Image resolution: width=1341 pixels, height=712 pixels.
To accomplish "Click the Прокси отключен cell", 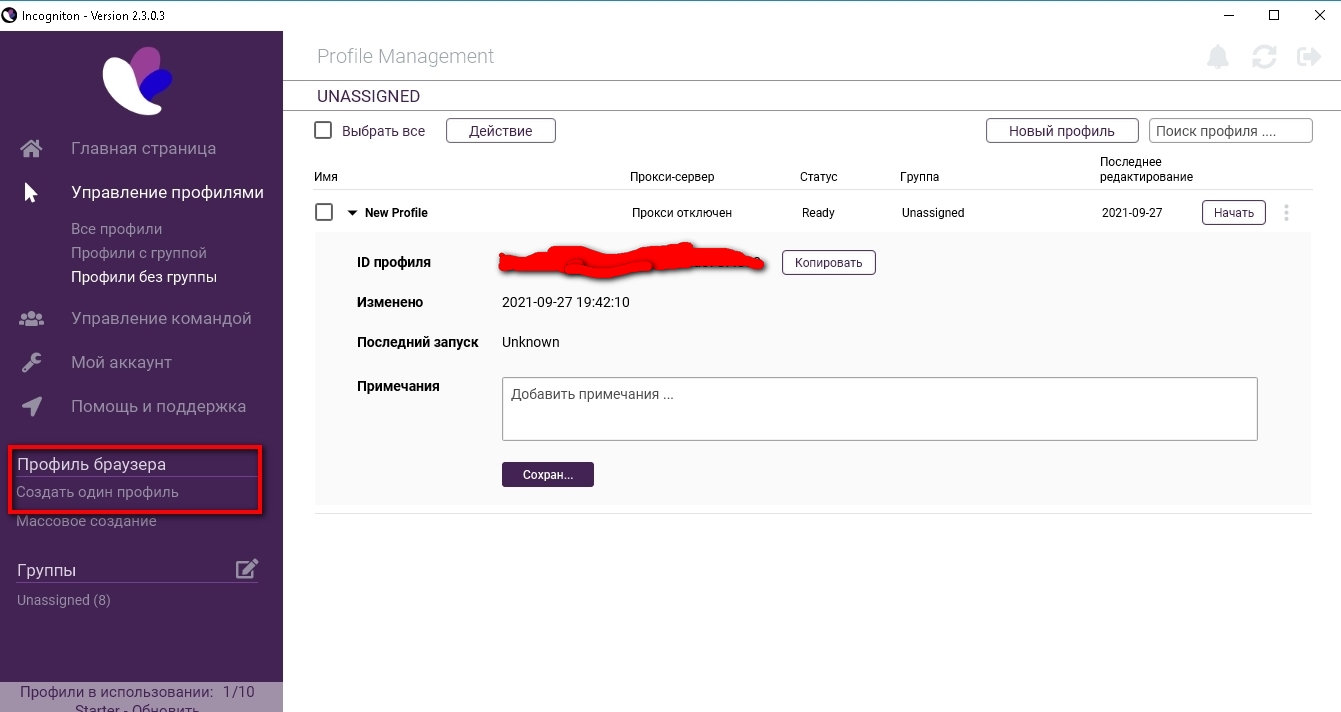I will (x=682, y=213).
